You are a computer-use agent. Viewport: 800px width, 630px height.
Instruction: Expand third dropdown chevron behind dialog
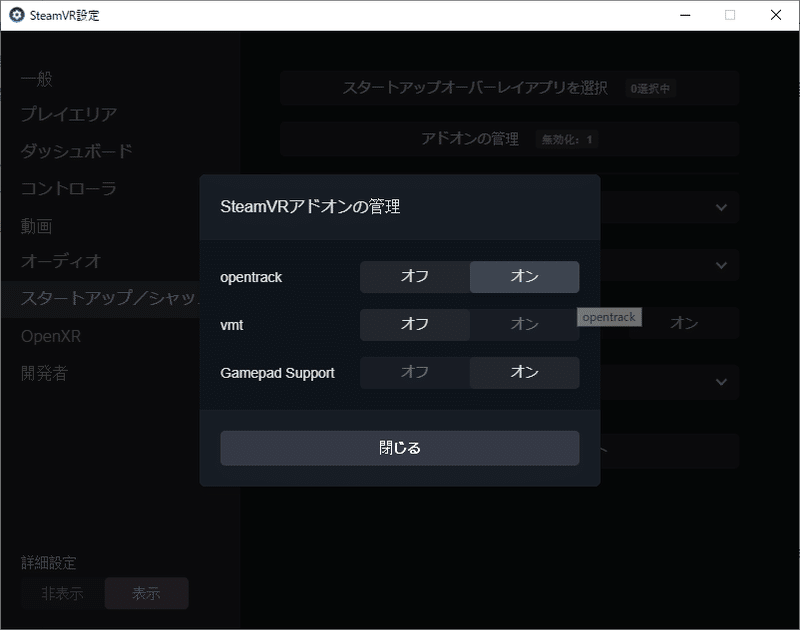coord(721,382)
